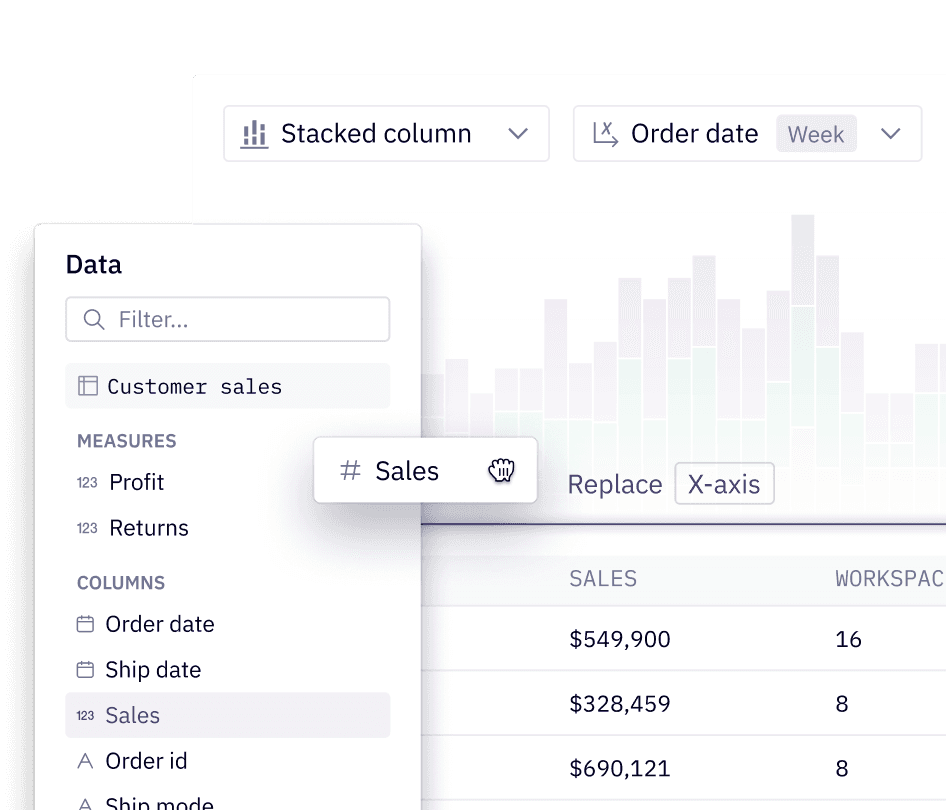The image size is (946, 810).
Task: Click the X-axis icon beside Order date
Action: click(x=605, y=134)
